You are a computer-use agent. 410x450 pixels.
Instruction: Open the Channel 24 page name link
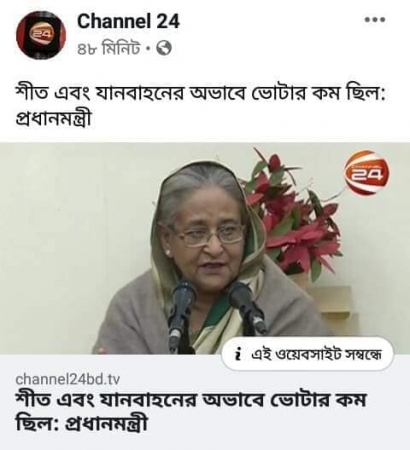[128, 22]
